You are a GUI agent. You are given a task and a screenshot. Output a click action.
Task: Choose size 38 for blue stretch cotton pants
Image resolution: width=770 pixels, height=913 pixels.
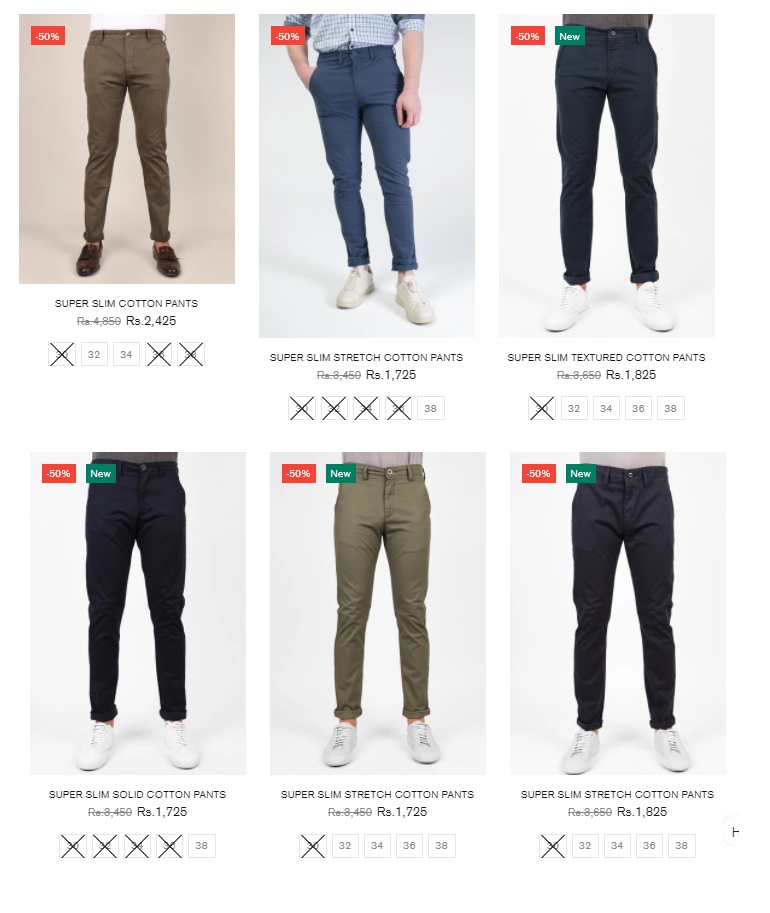point(430,408)
